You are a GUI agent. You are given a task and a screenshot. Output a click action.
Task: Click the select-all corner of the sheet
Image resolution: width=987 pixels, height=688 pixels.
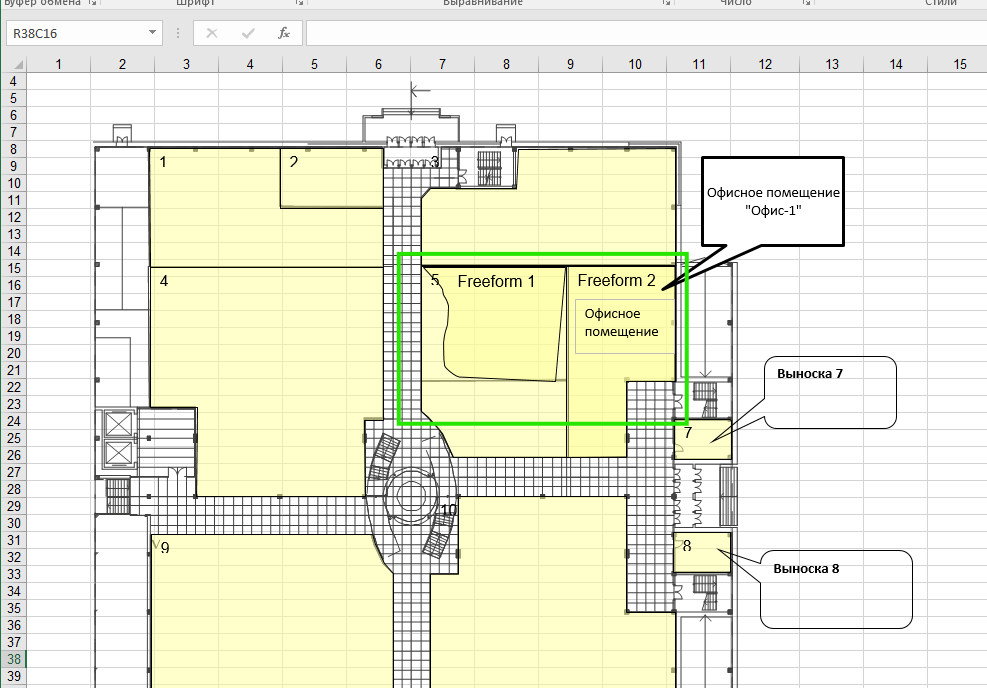(12, 64)
